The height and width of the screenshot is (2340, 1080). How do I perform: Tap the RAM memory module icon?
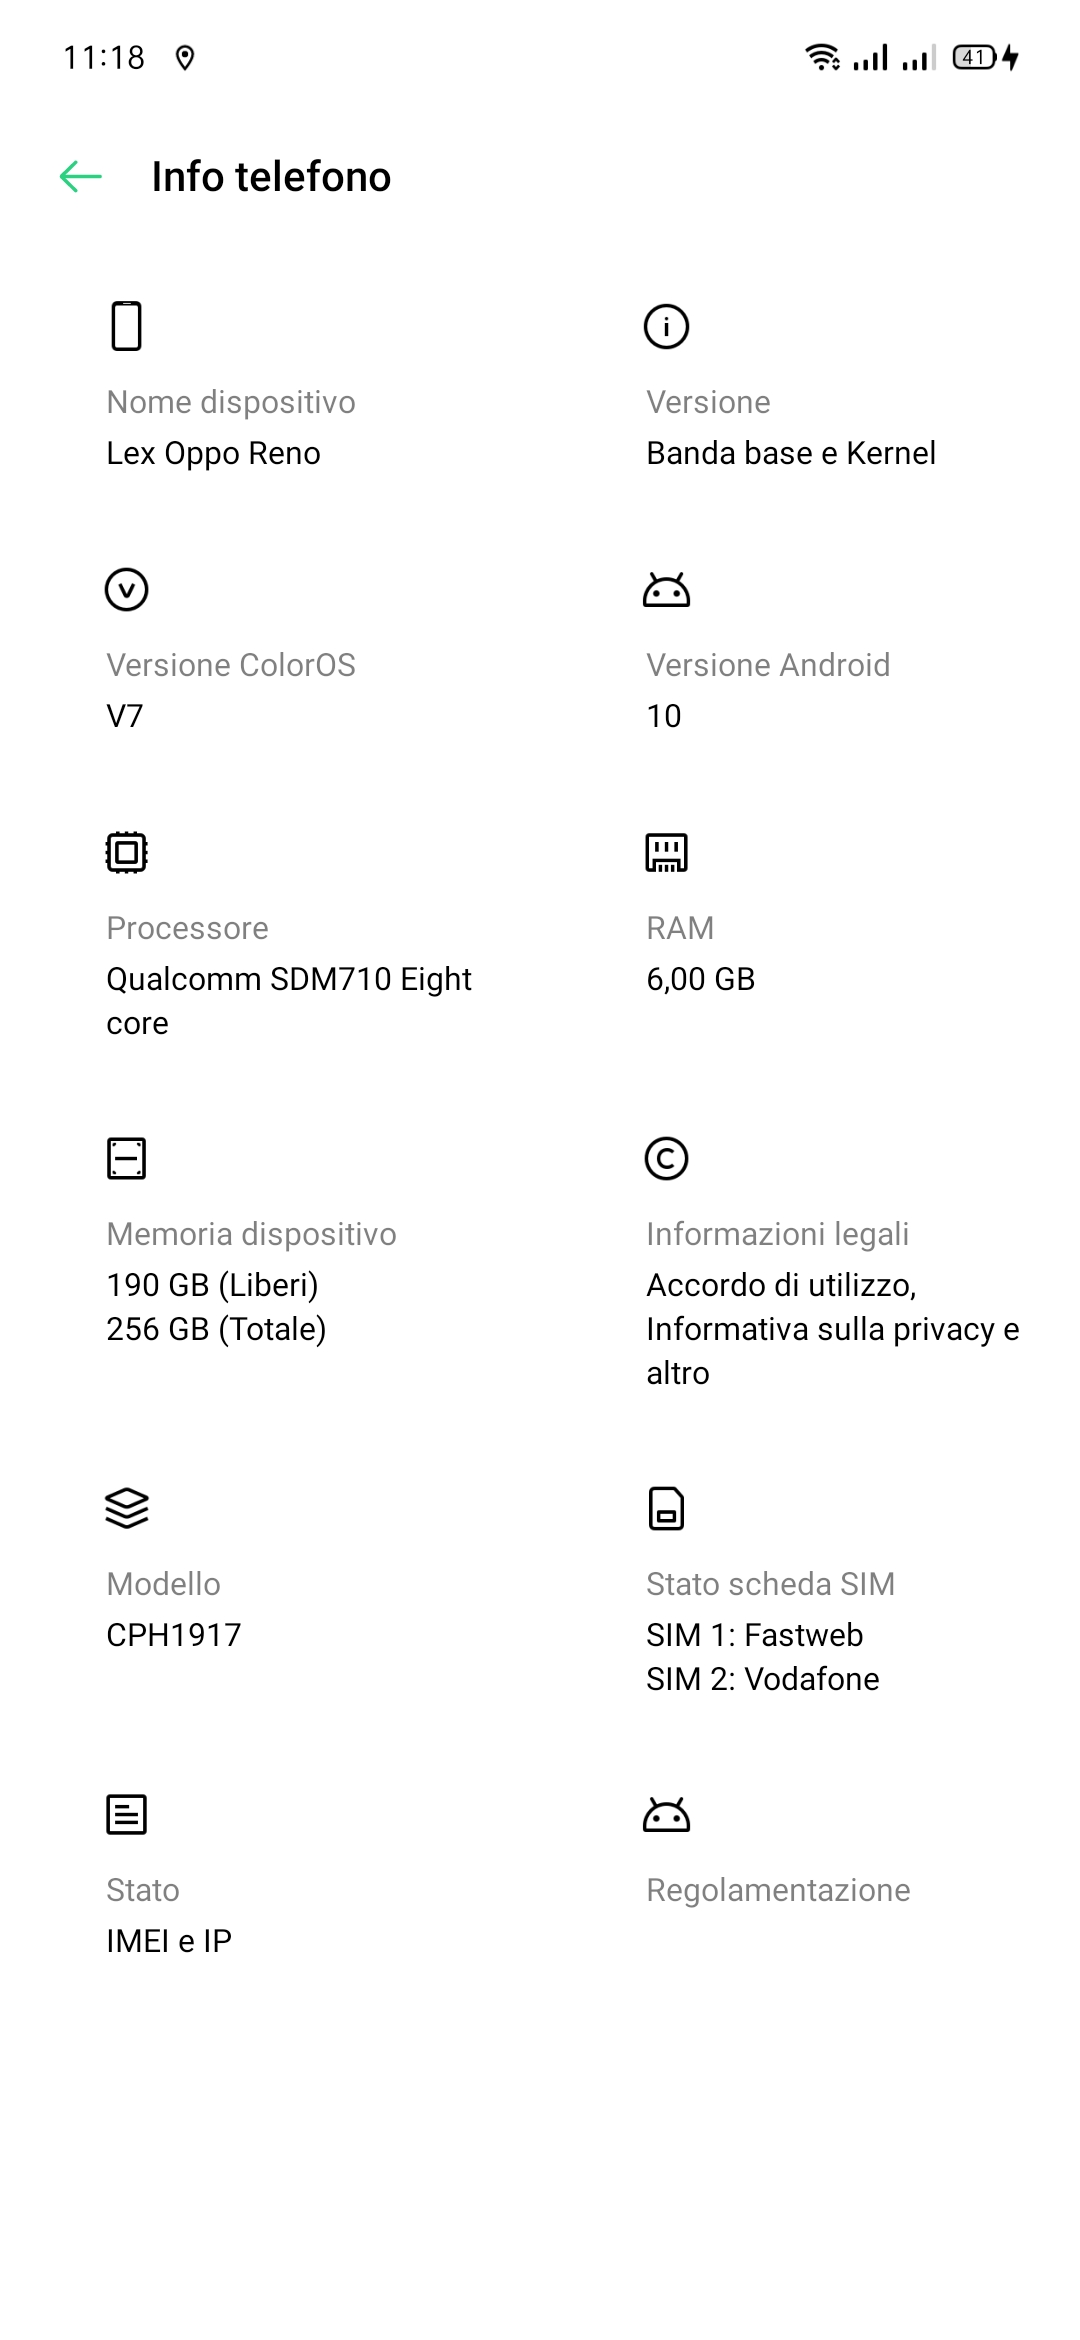[x=666, y=852]
